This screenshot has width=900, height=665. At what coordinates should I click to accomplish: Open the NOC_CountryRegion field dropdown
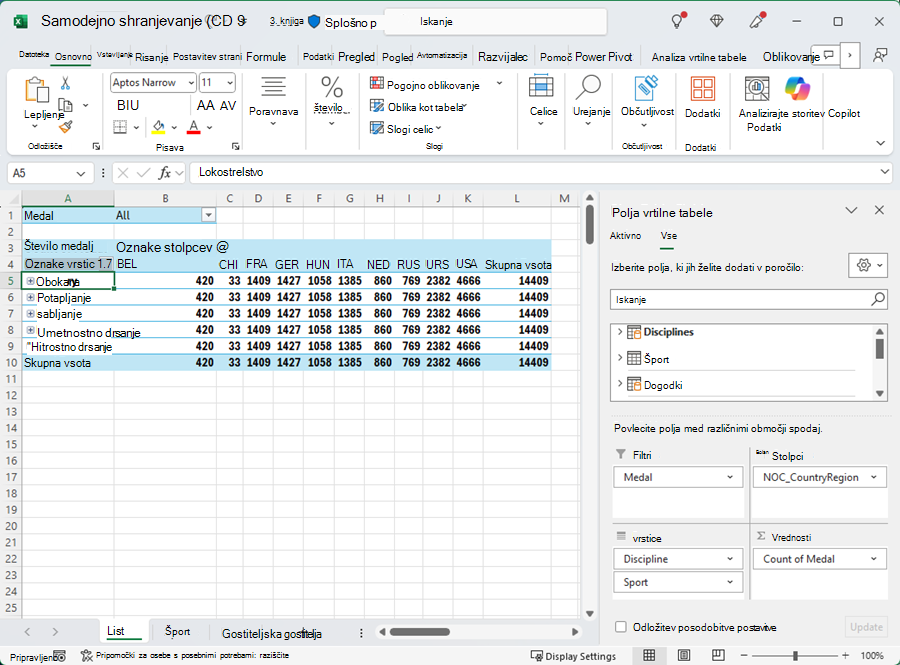point(874,477)
